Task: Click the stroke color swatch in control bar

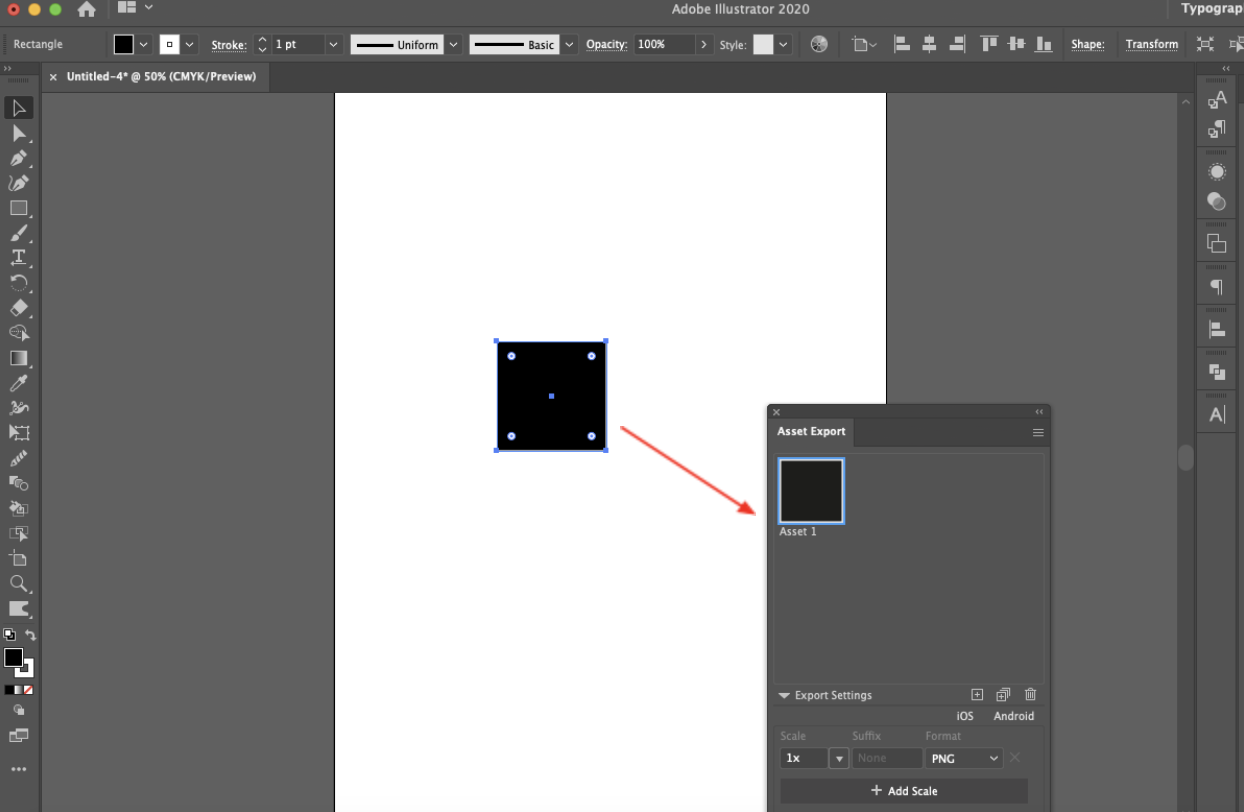Action: (x=169, y=44)
